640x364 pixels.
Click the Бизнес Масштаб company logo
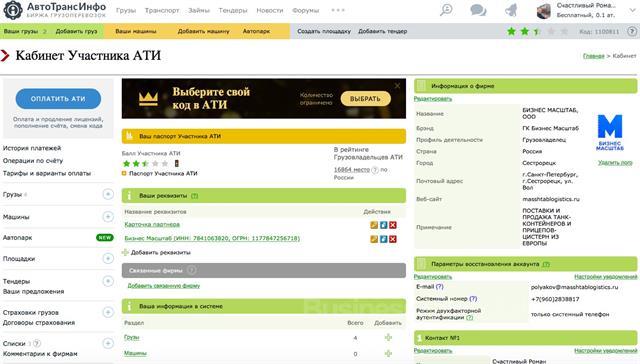pyautogui.click(x=610, y=132)
